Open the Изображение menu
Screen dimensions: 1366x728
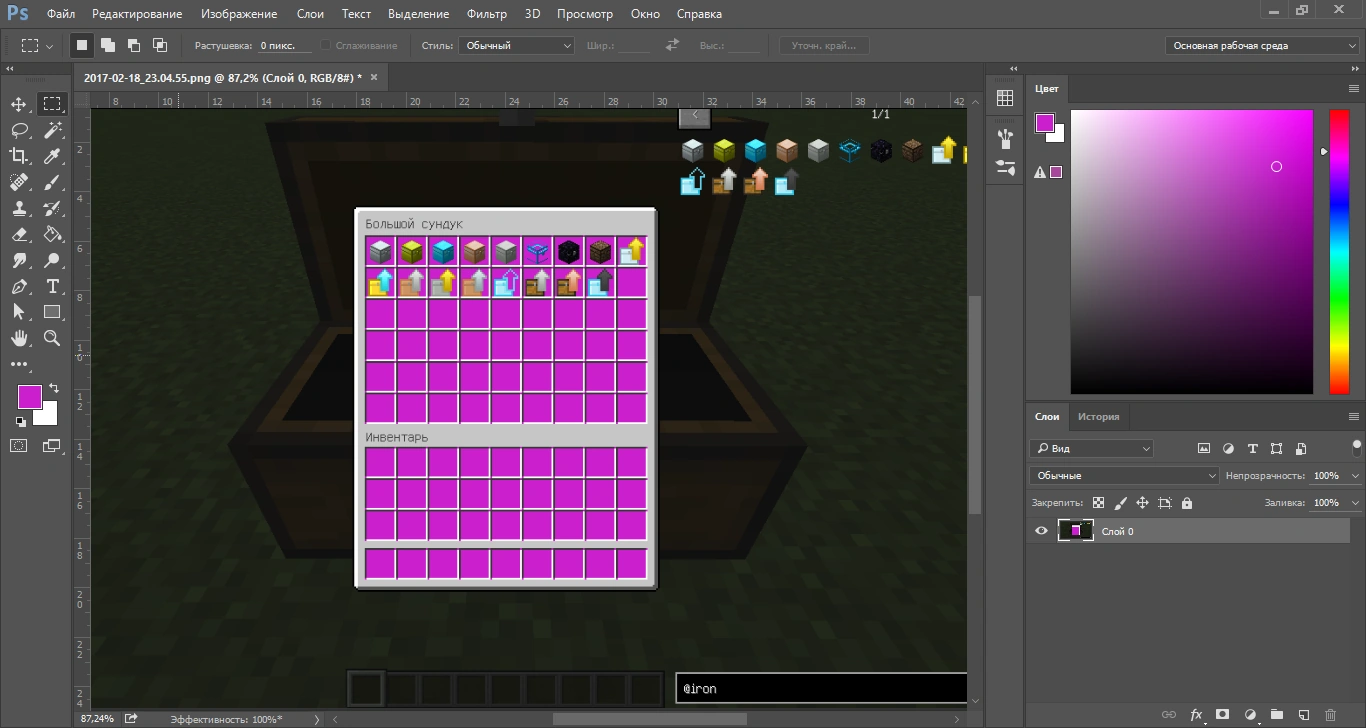(239, 14)
